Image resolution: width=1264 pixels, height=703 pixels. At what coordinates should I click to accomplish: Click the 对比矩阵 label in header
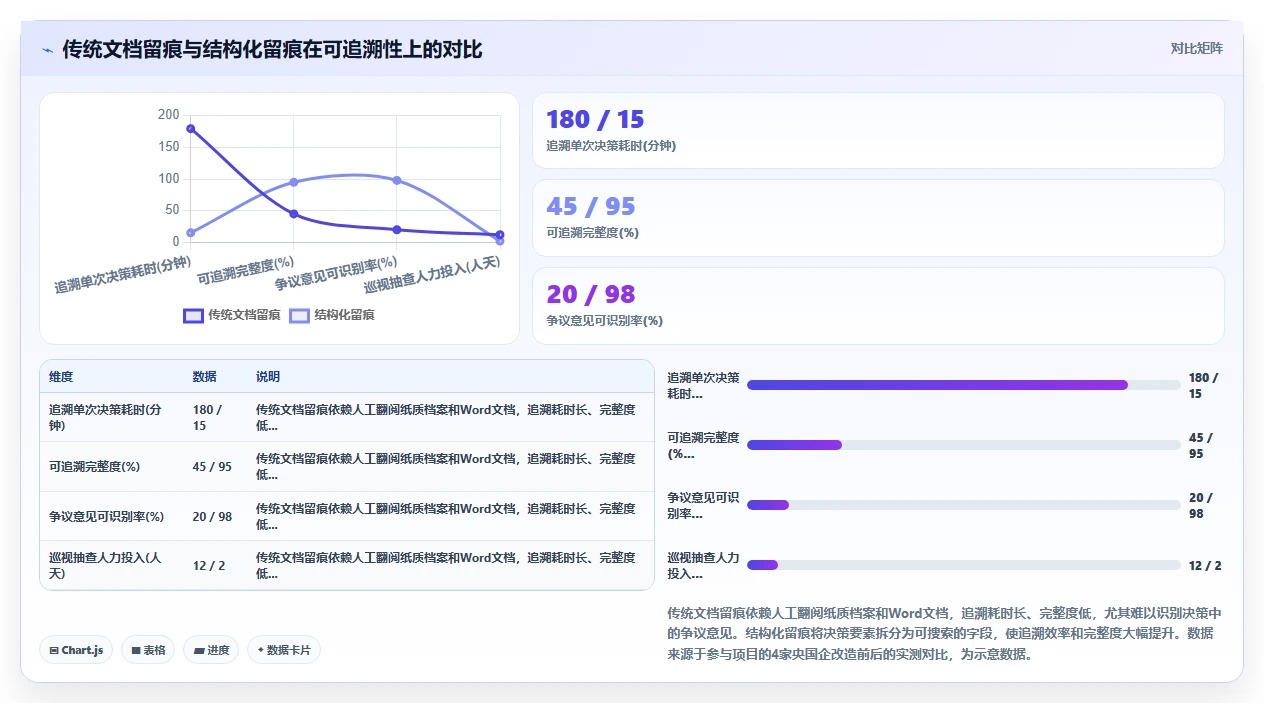1196,48
